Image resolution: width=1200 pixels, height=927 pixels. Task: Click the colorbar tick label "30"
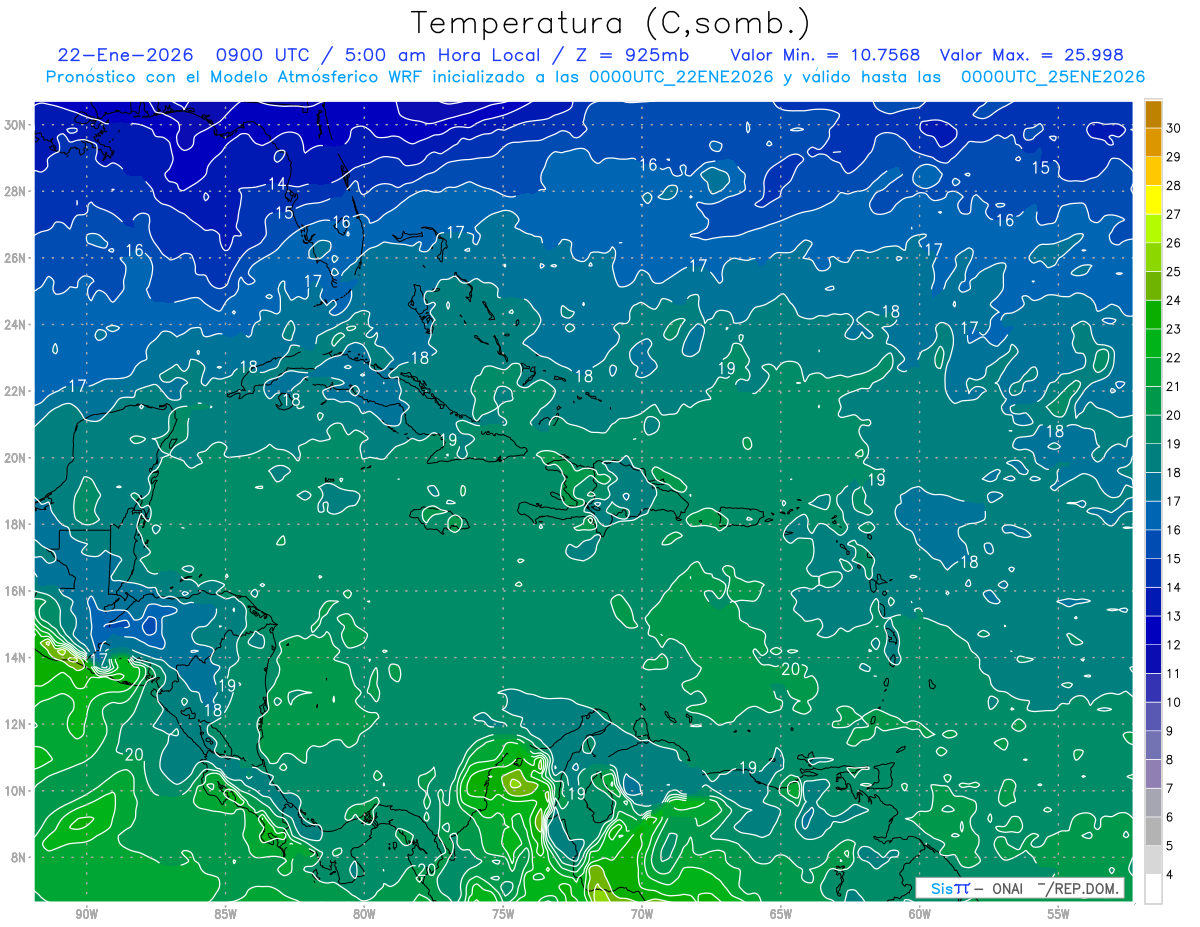tap(1174, 129)
